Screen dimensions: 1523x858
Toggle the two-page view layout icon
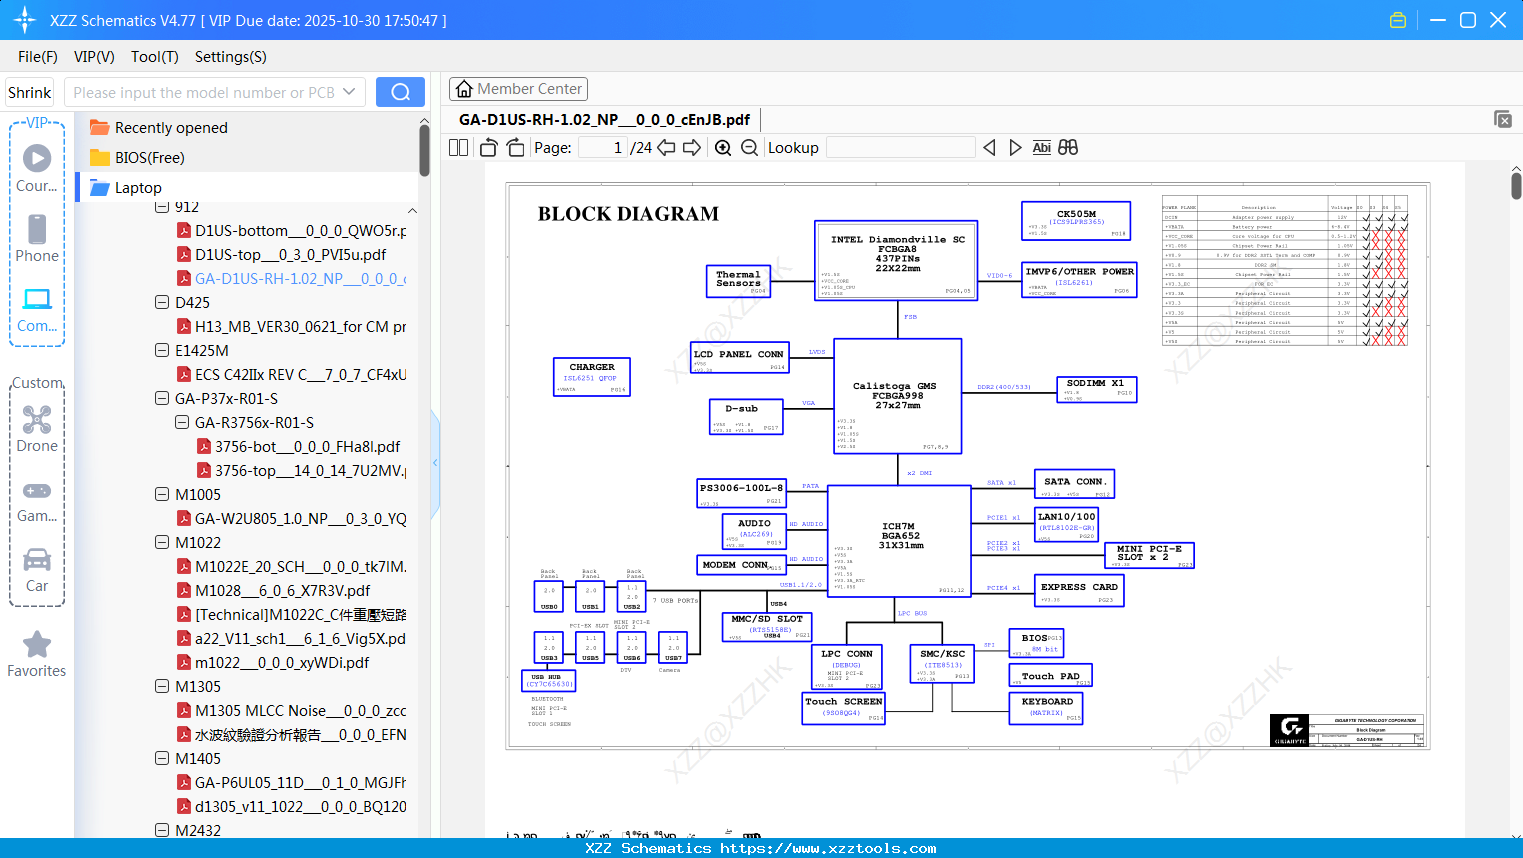coord(459,147)
